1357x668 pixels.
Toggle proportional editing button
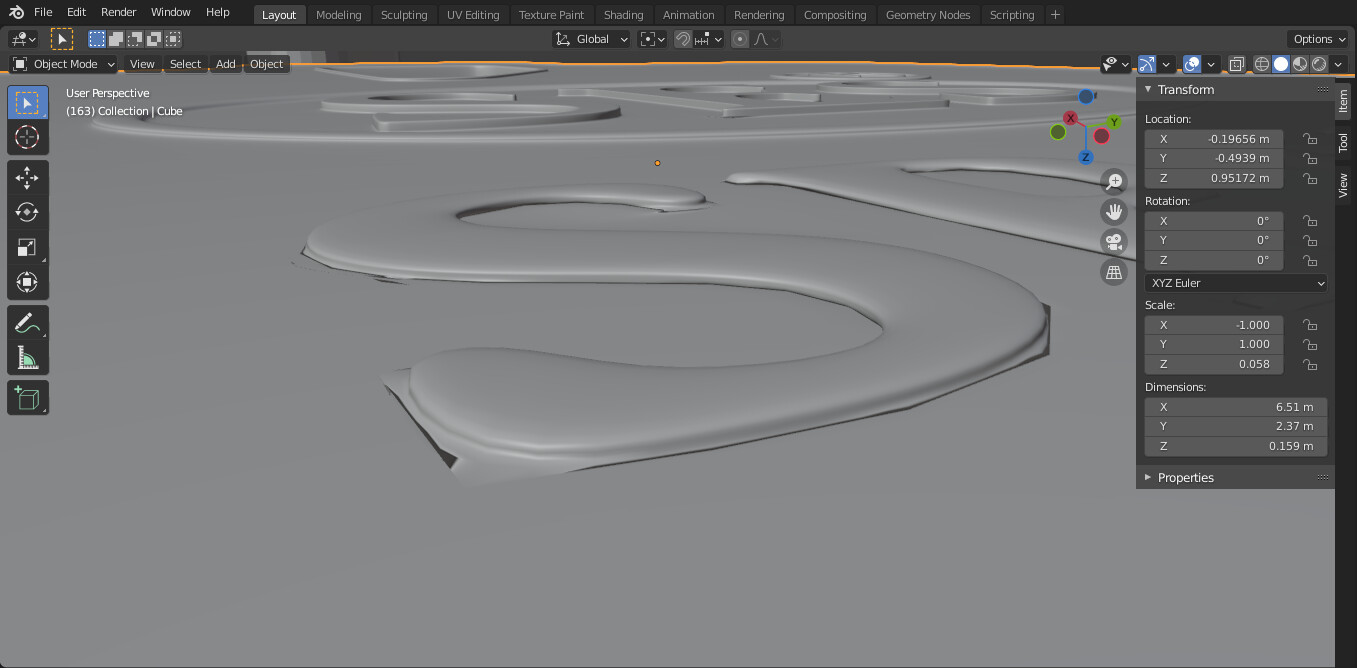tap(740, 39)
